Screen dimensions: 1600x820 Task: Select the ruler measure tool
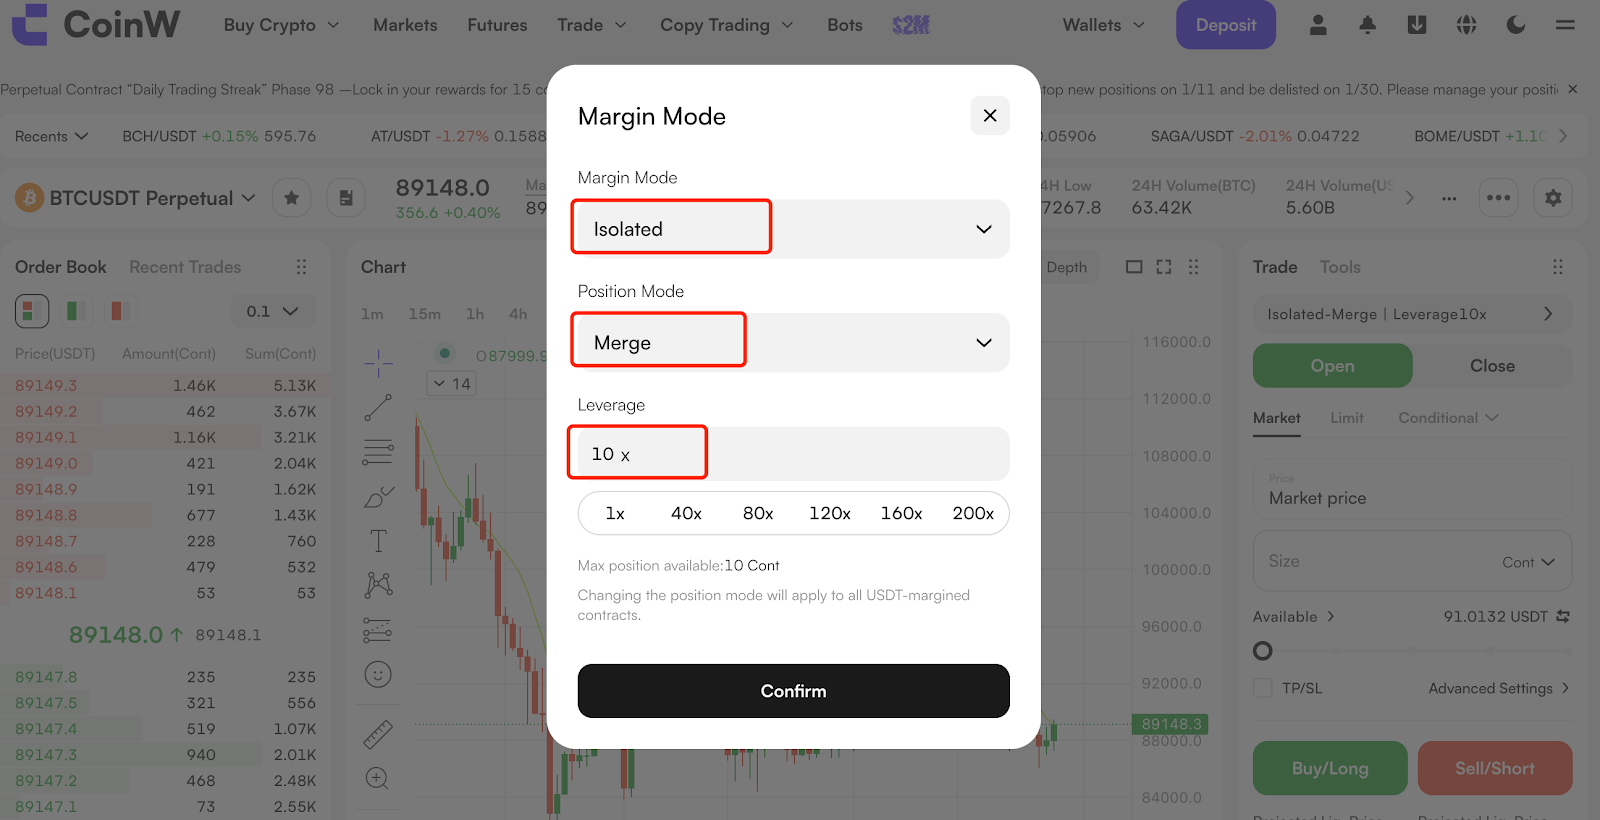(378, 734)
